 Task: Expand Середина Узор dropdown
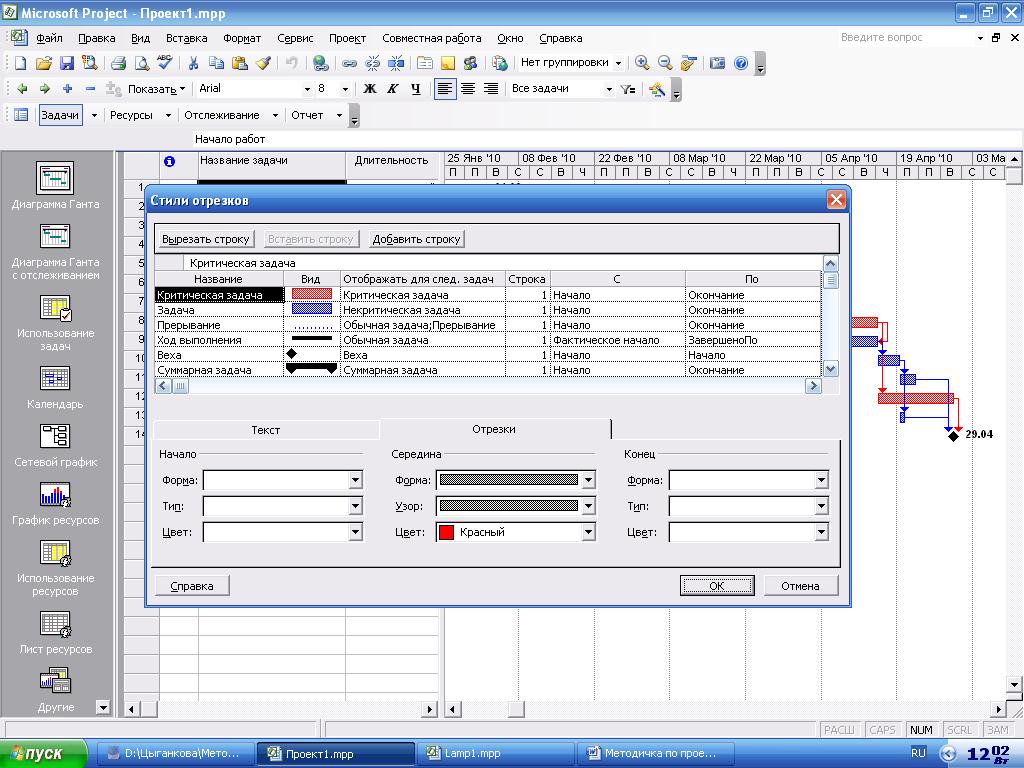[x=588, y=506]
